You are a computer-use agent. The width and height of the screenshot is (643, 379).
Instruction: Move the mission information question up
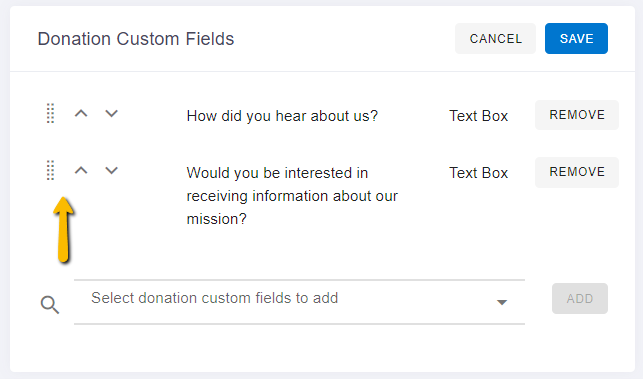[x=81, y=171]
